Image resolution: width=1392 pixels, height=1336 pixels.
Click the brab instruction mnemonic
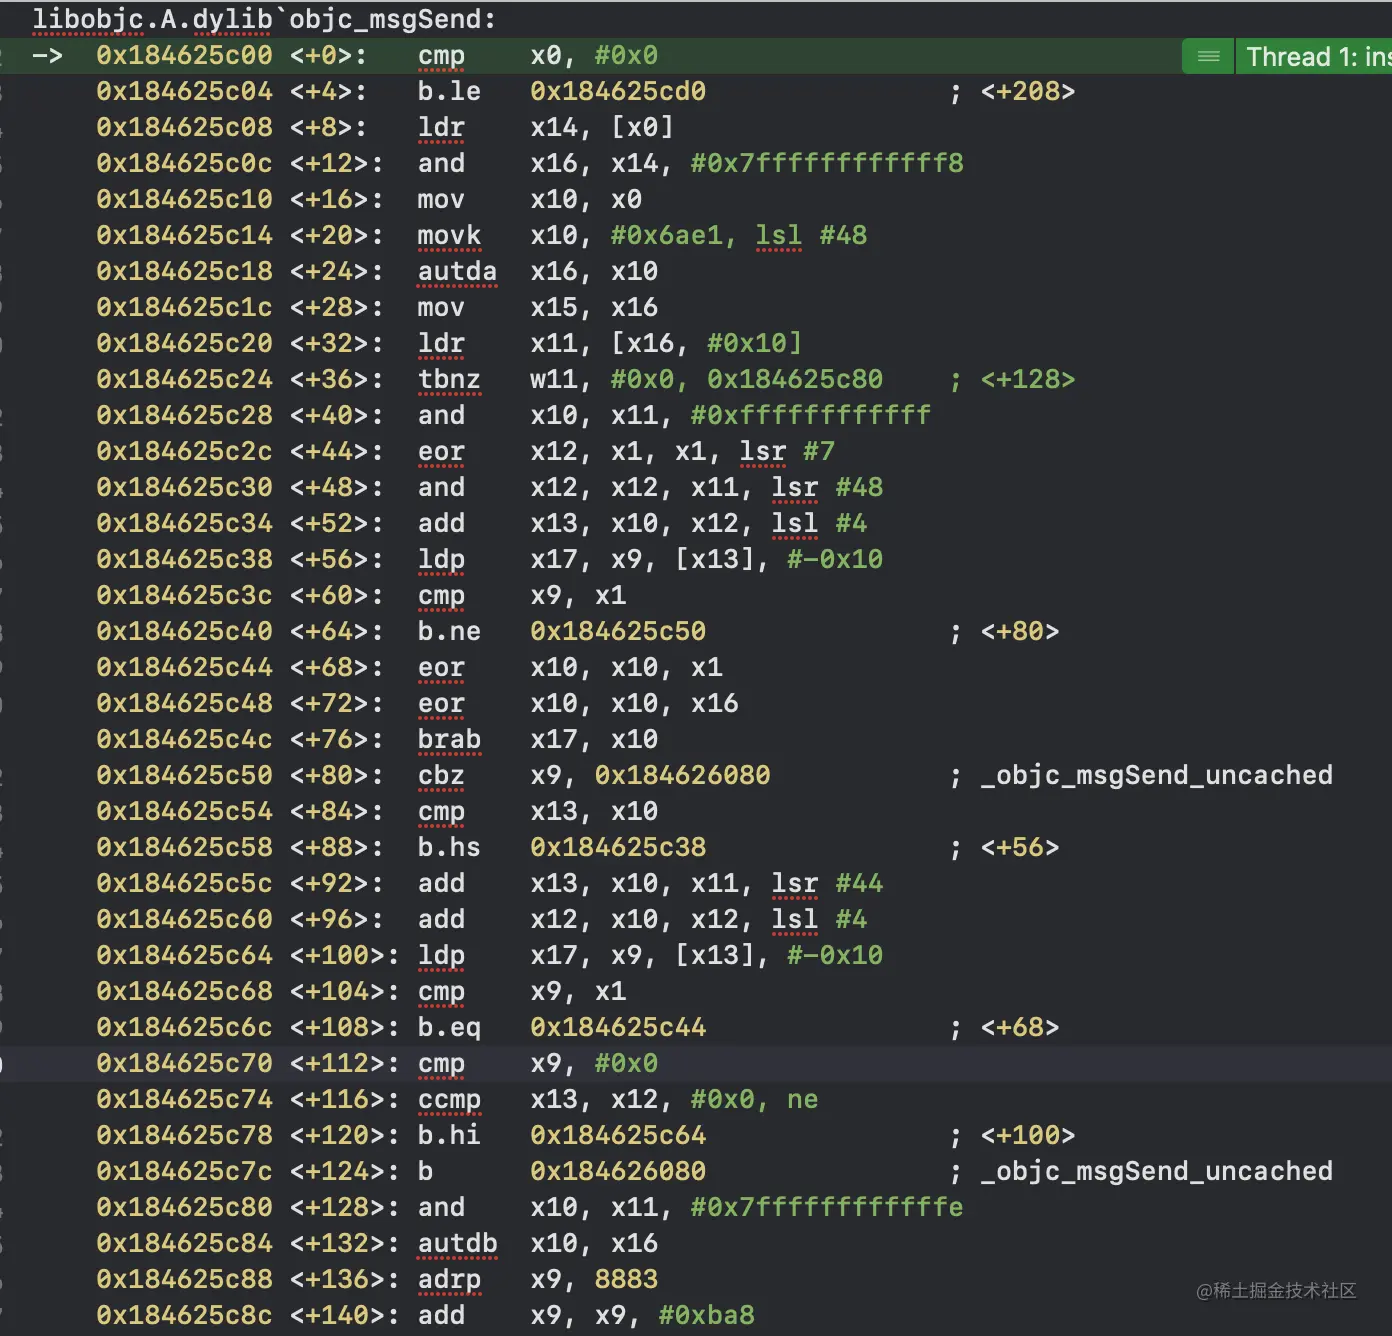[x=449, y=740]
